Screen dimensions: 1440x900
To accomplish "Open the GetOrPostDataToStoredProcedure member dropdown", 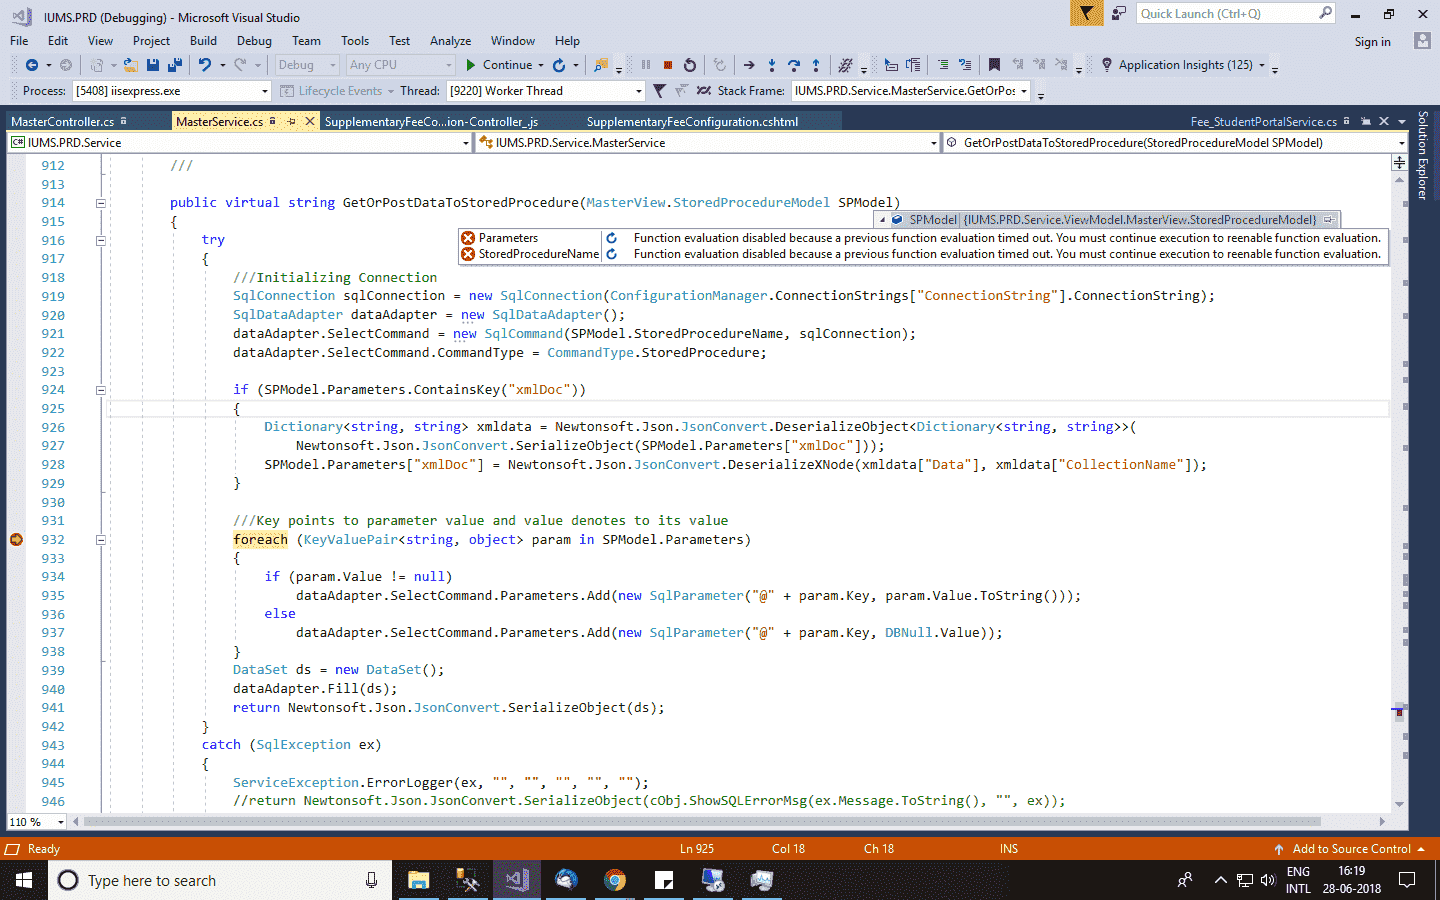I will 1175,143.
